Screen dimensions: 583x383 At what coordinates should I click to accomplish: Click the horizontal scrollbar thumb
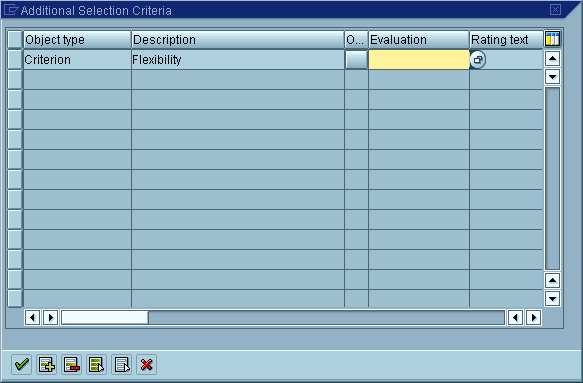coord(105,318)
